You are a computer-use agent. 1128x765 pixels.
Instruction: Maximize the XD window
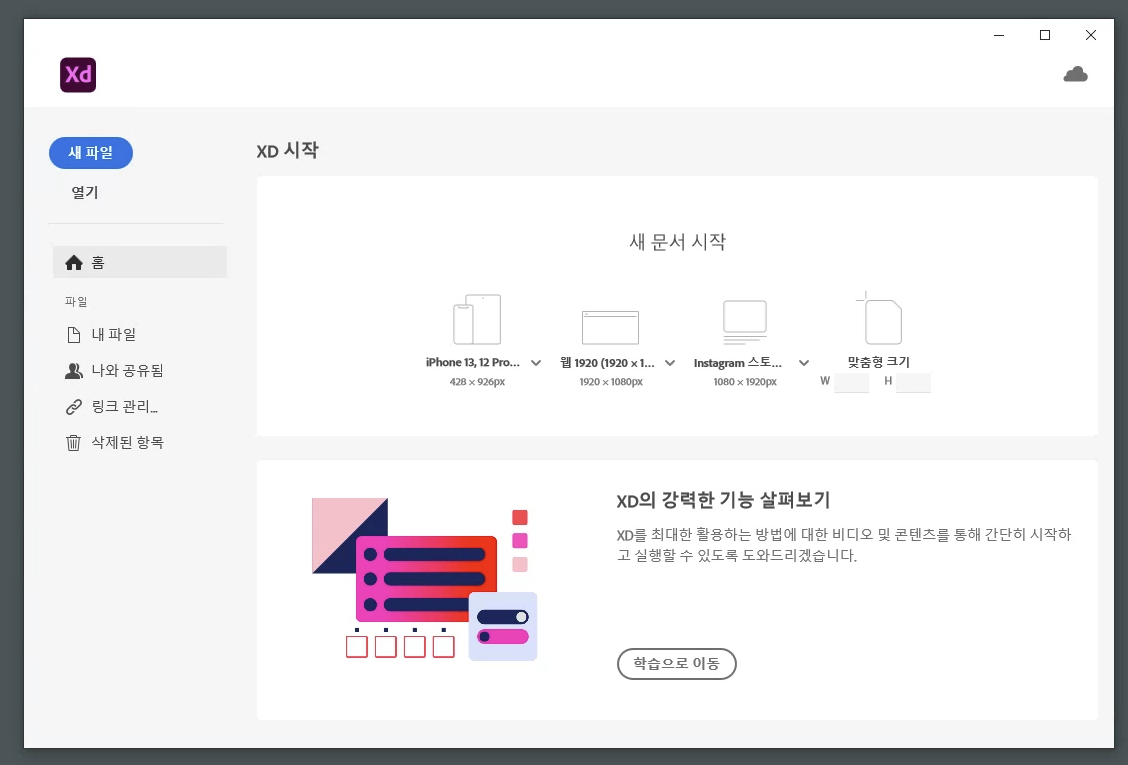coord(1045,35)
